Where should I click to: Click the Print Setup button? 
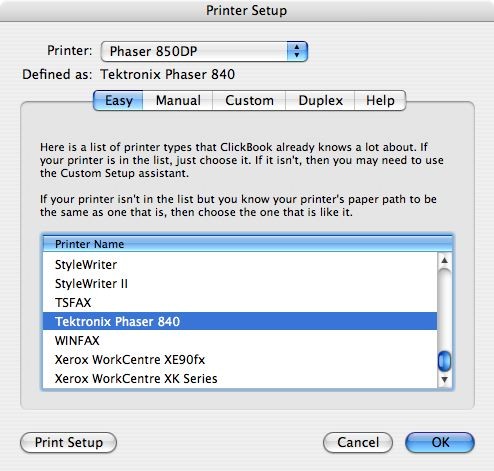click(69, 443)
